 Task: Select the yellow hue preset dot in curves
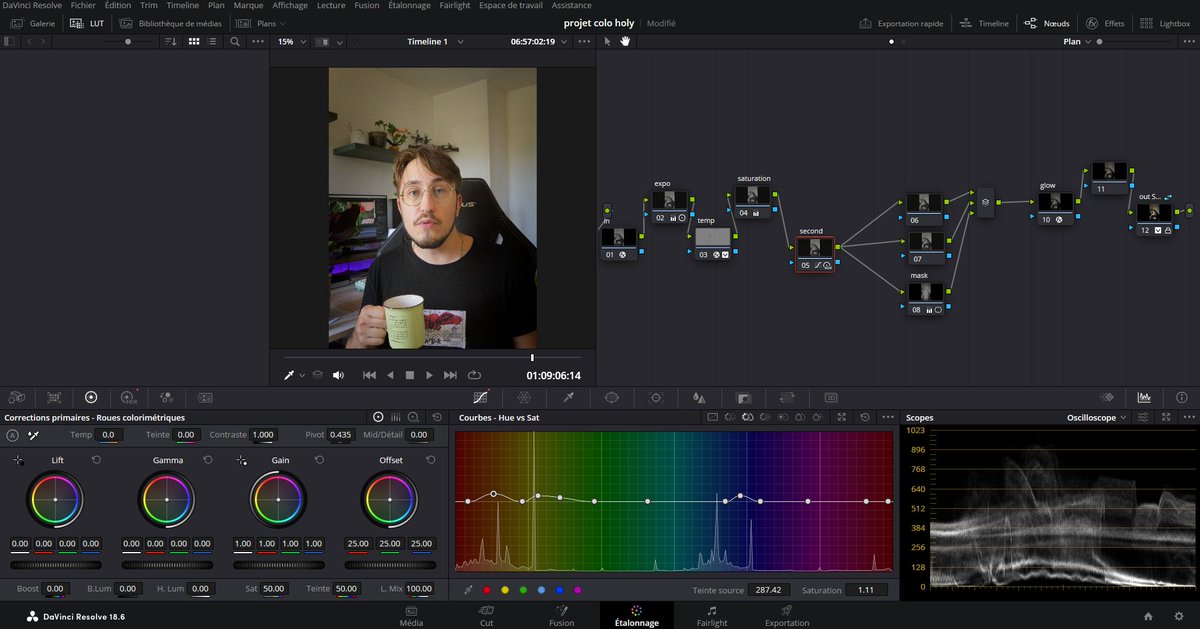click(x=504, y=590)
